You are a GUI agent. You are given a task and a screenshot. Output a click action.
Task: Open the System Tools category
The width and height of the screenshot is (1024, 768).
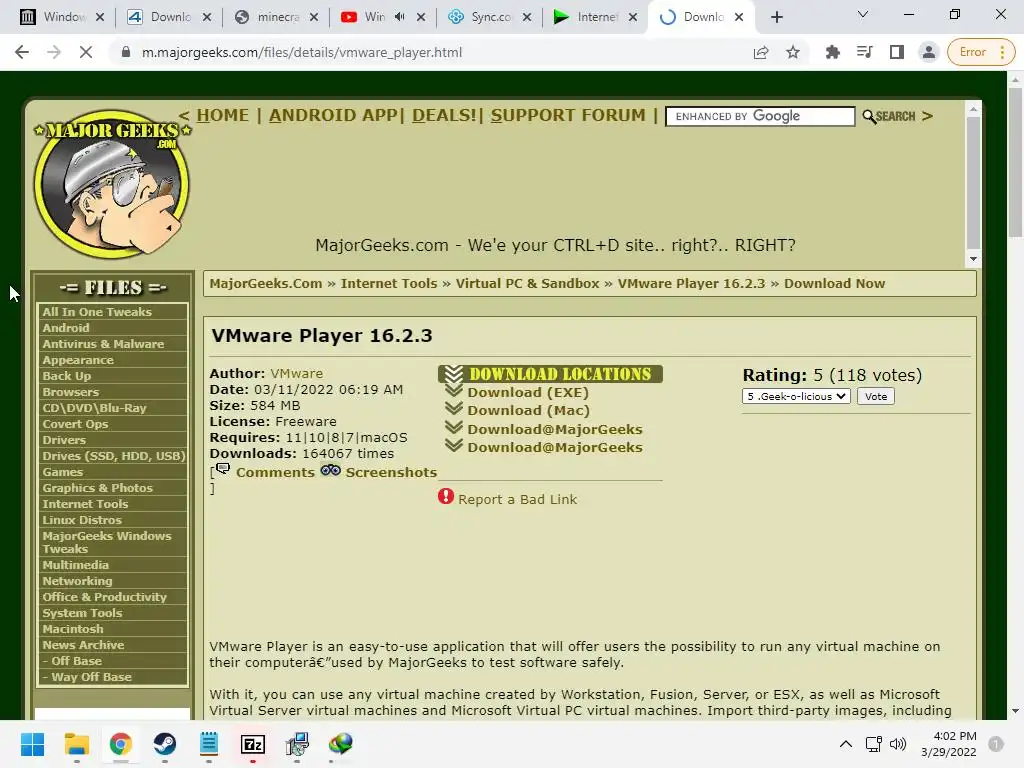82,613
